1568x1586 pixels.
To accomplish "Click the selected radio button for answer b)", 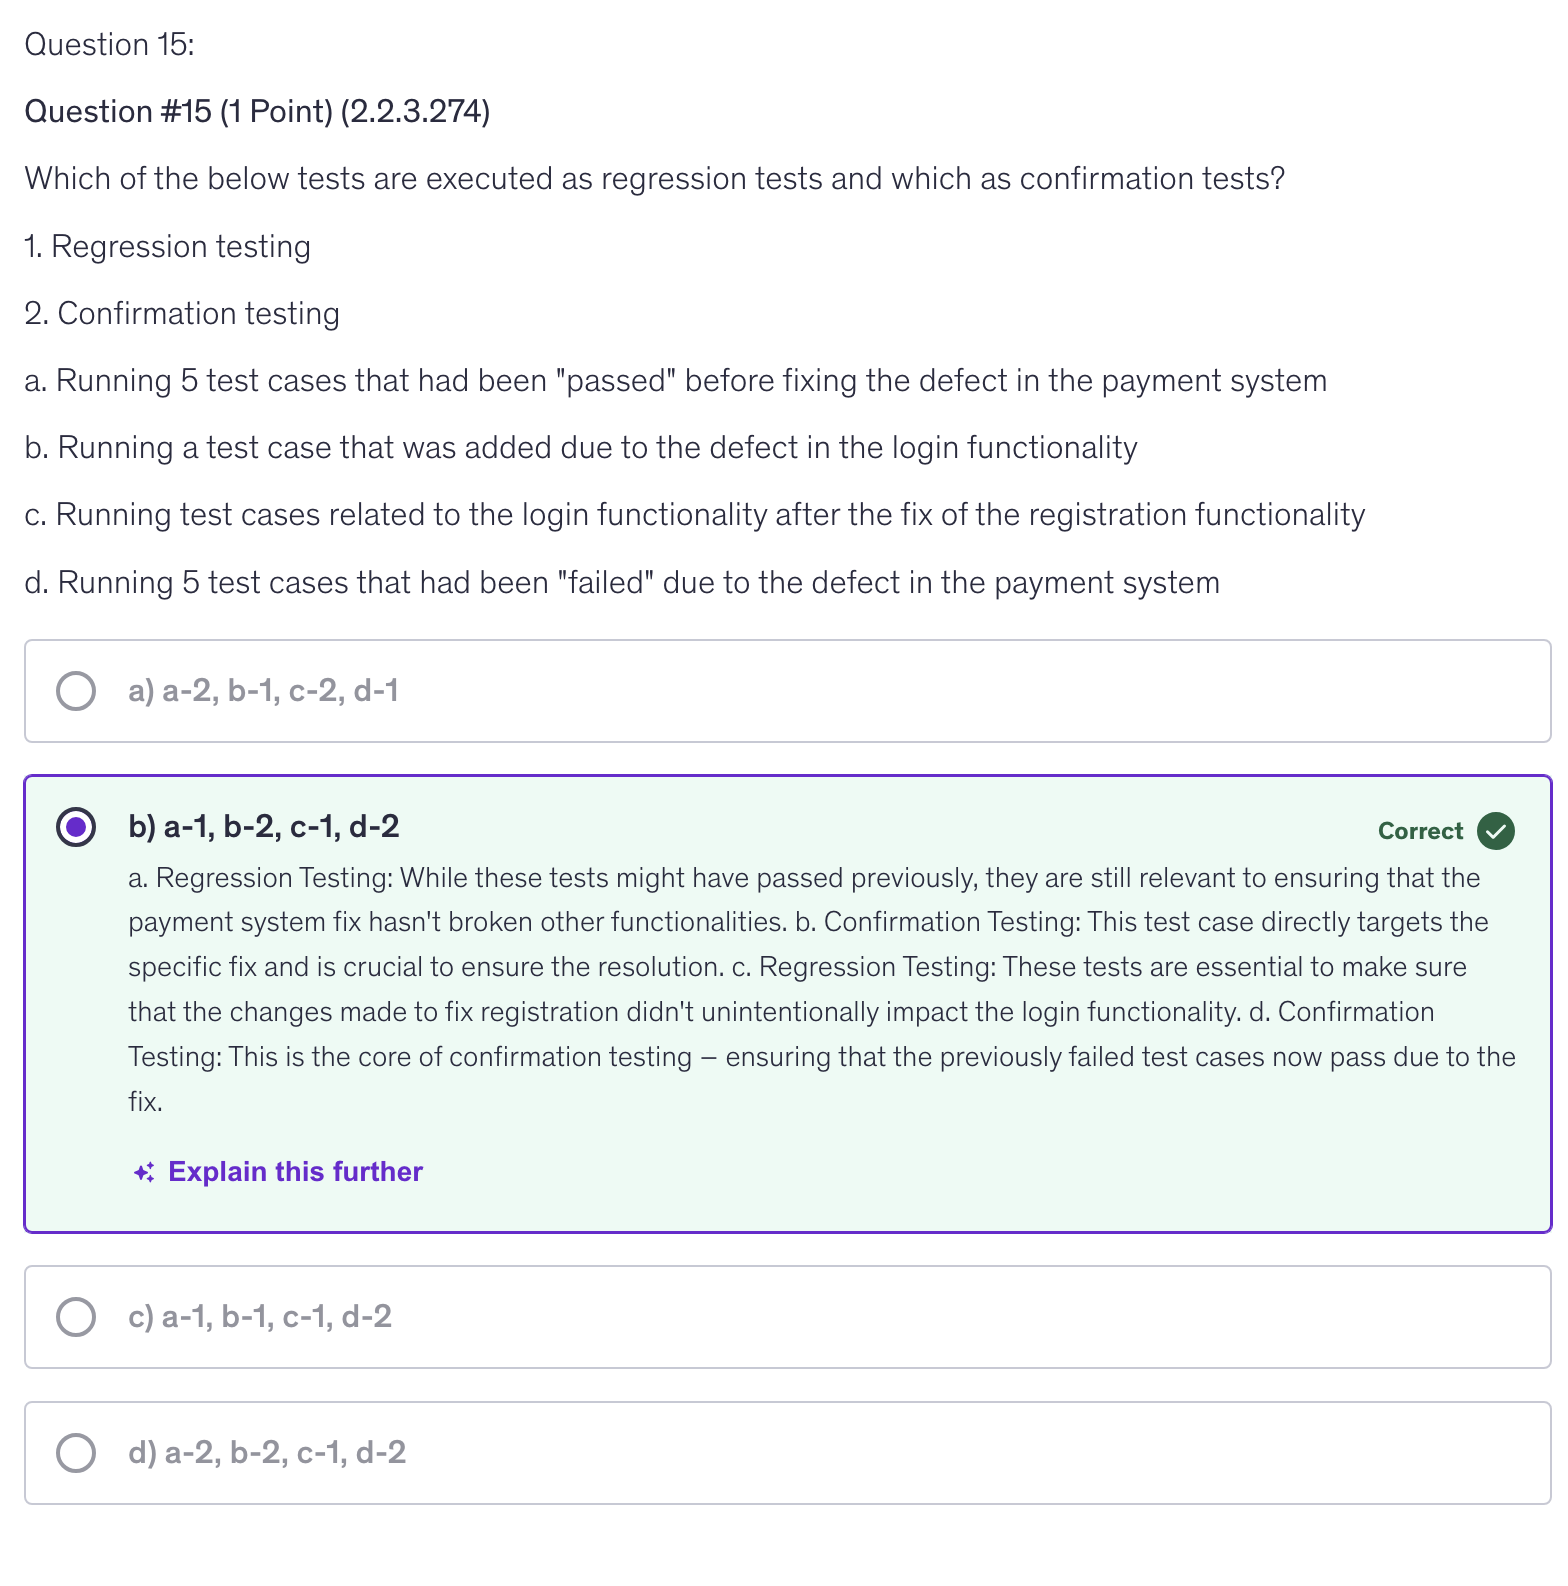I will pos(76,827).
